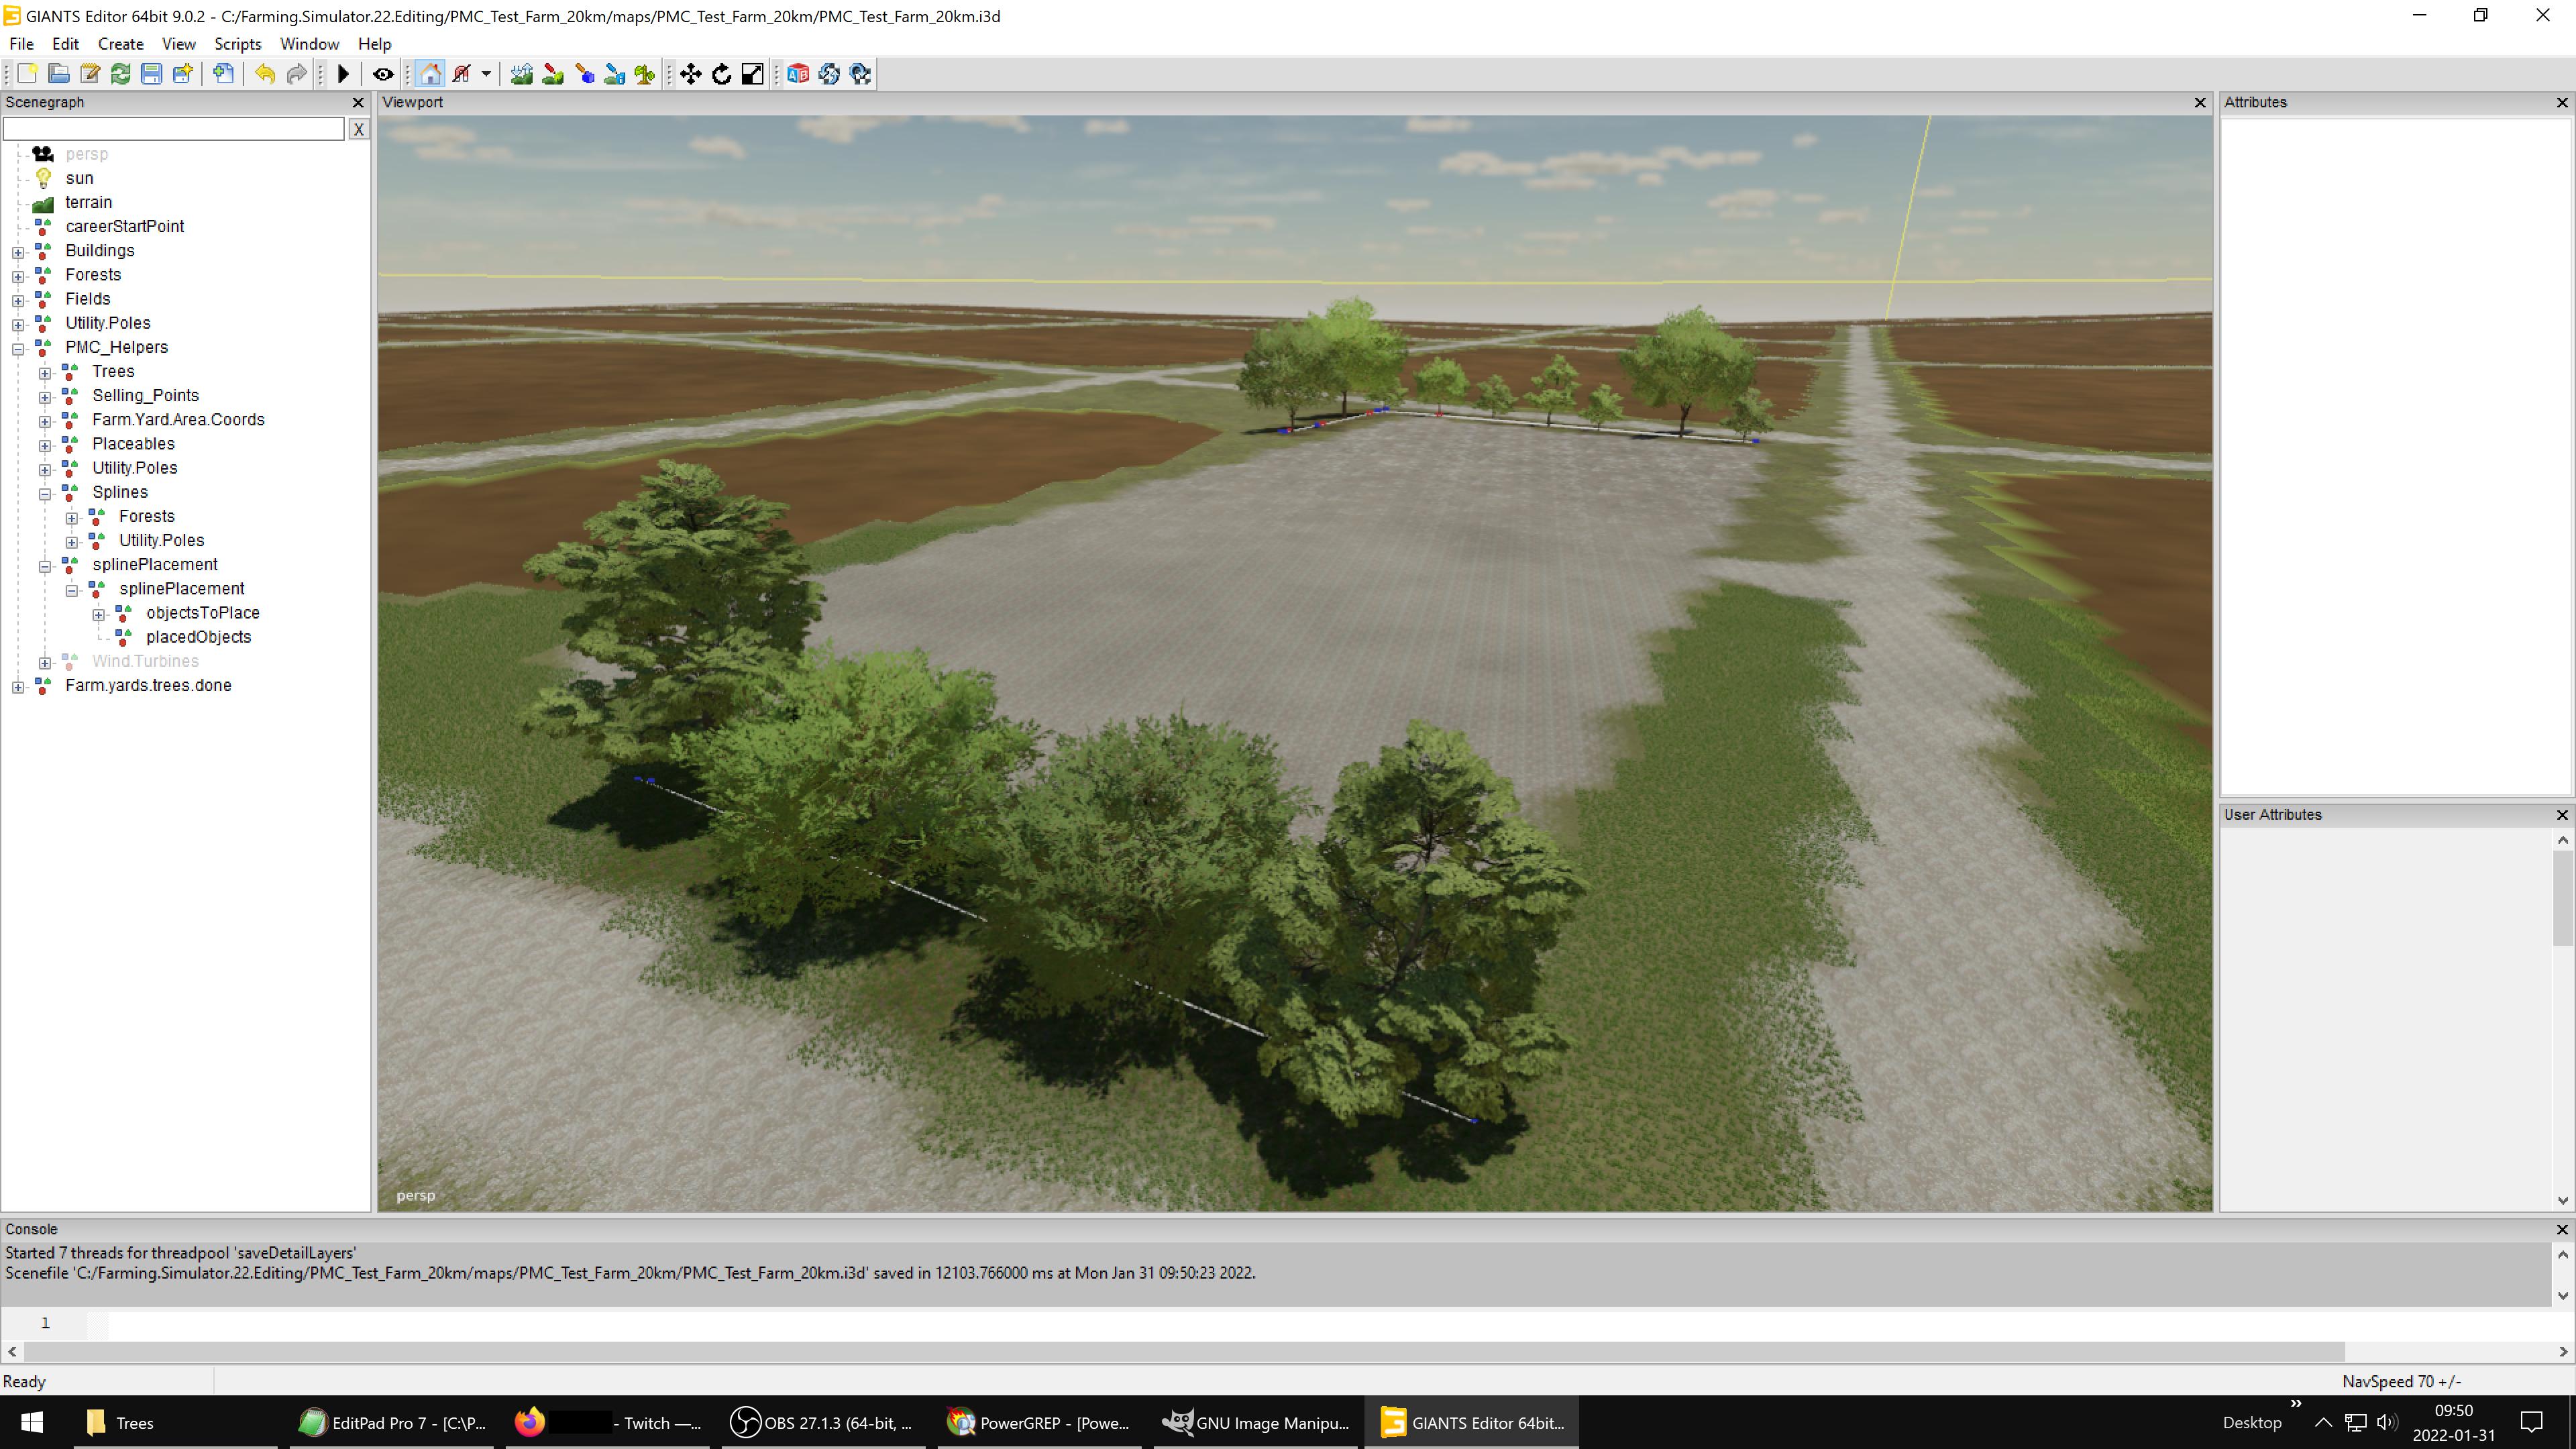Click the notepad edit icon in toolbar
This screenshot has height=1449, width=2576.
tap(90, 74)
